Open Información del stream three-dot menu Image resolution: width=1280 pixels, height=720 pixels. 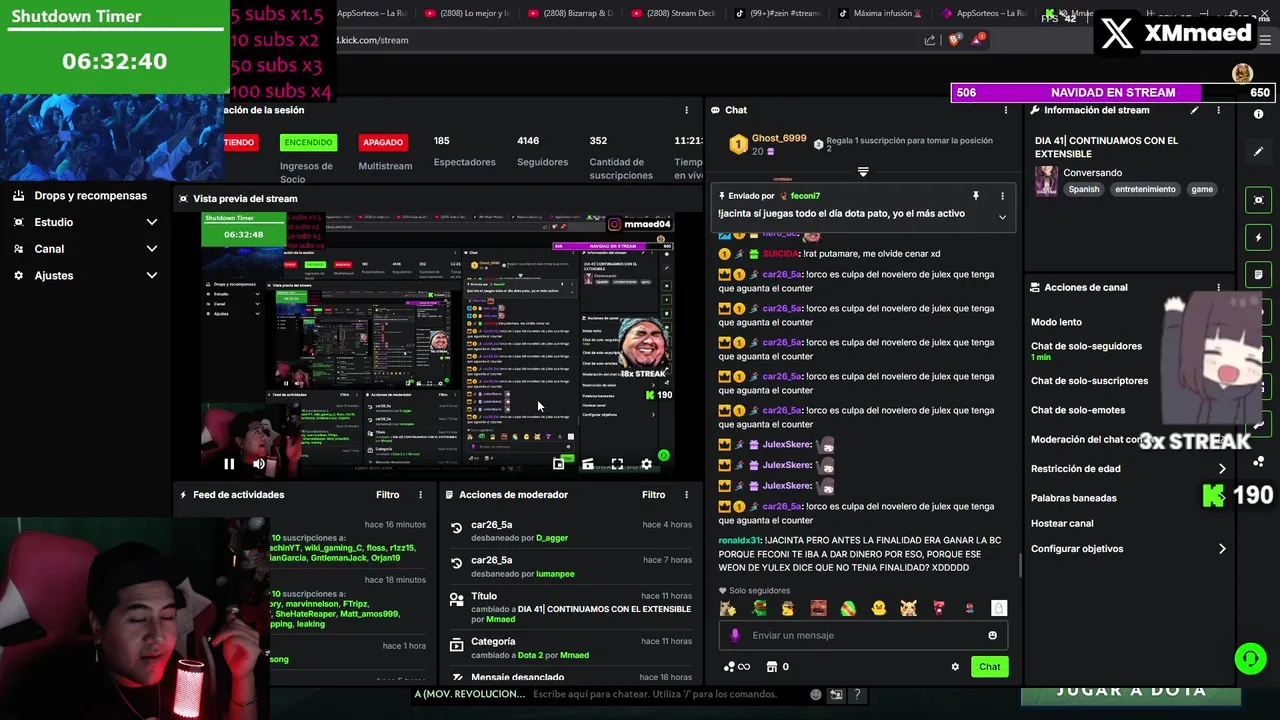point(1218,110)
